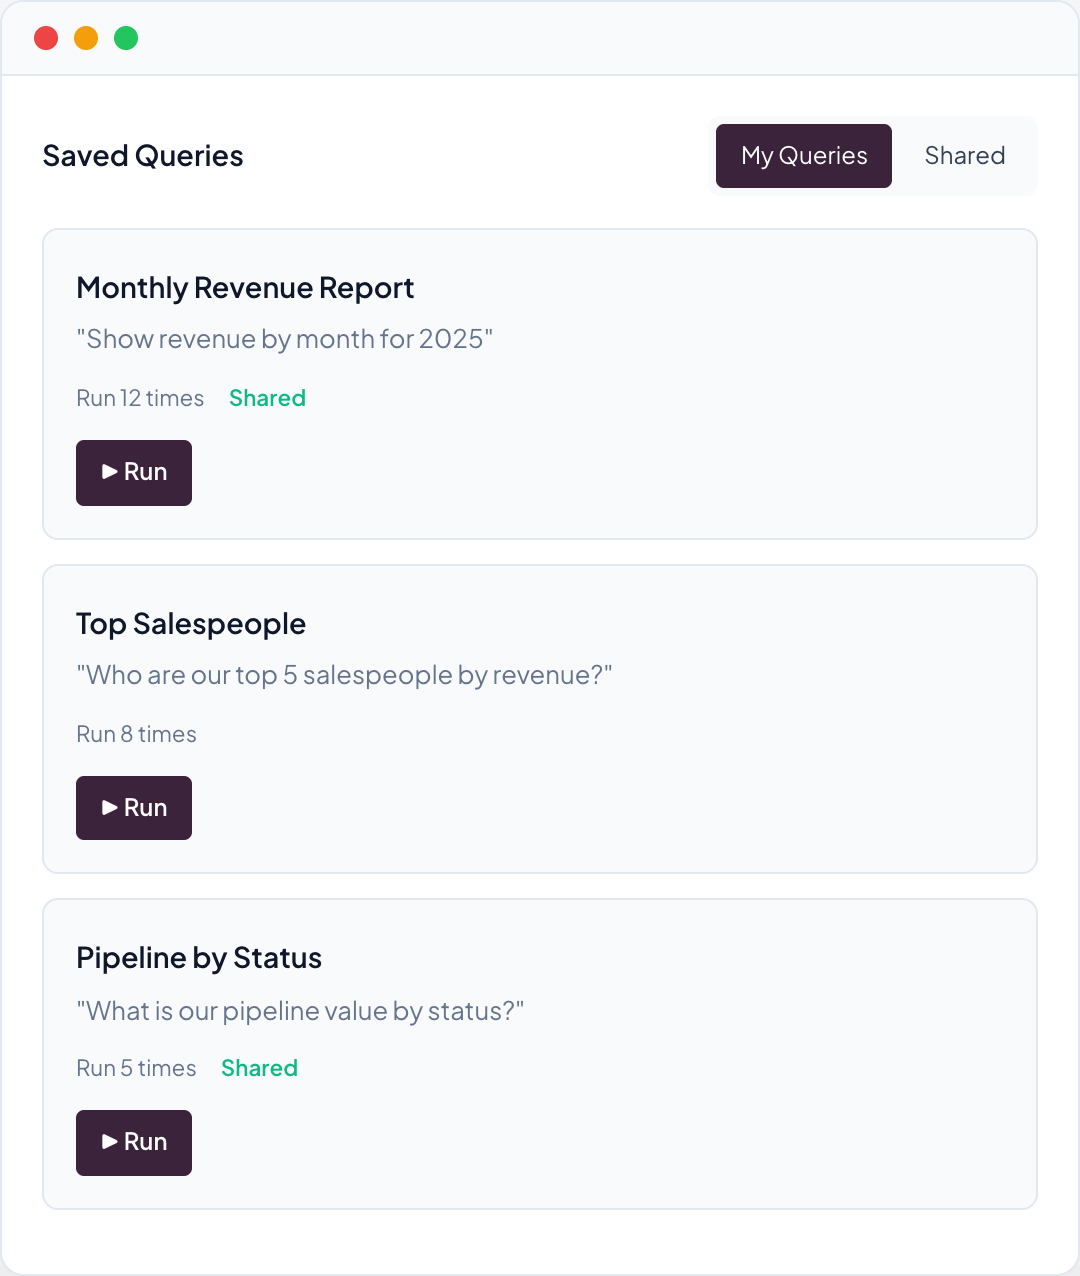Screen dimensions: 1080x1276
Task: Click the red traffic light button
Action: 46,37
